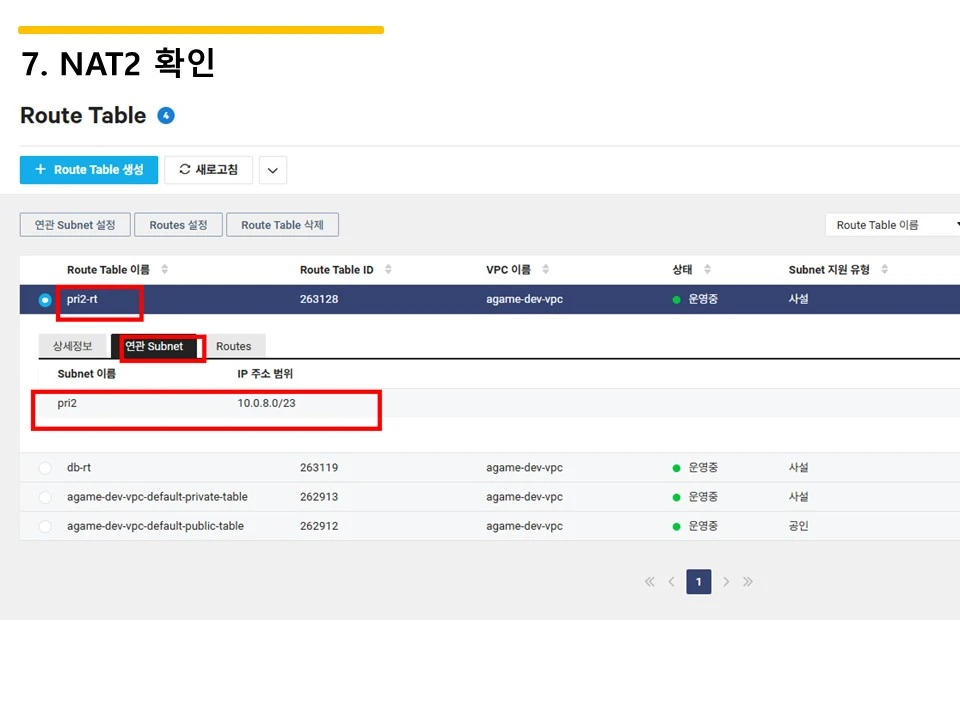Click the info badge next to Route Table heading
This screenshot has width=960, height=720.
click(x=164, y=115)
